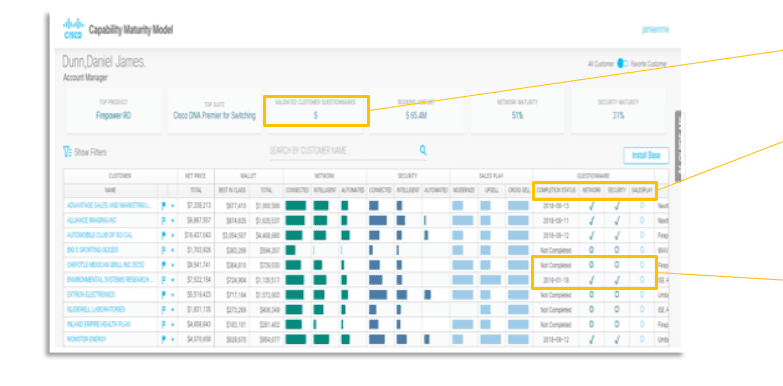This screenshot has height=386, width=783.
Task: Click the flag icon for Environmental Systems Research
Action: click(163, 280)
